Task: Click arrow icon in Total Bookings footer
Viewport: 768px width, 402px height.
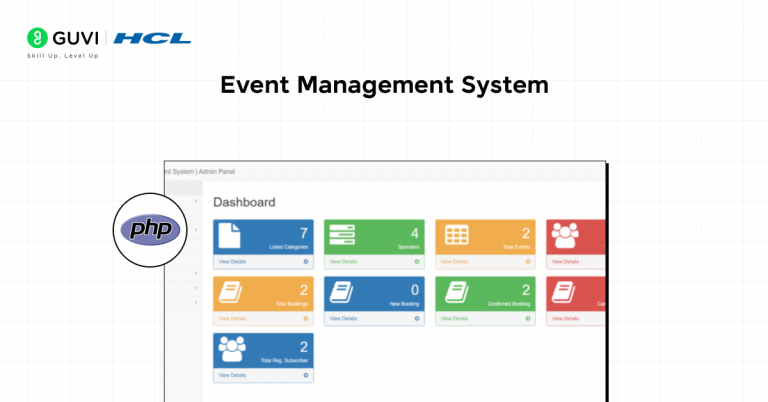Action: (x=306, y=319)
